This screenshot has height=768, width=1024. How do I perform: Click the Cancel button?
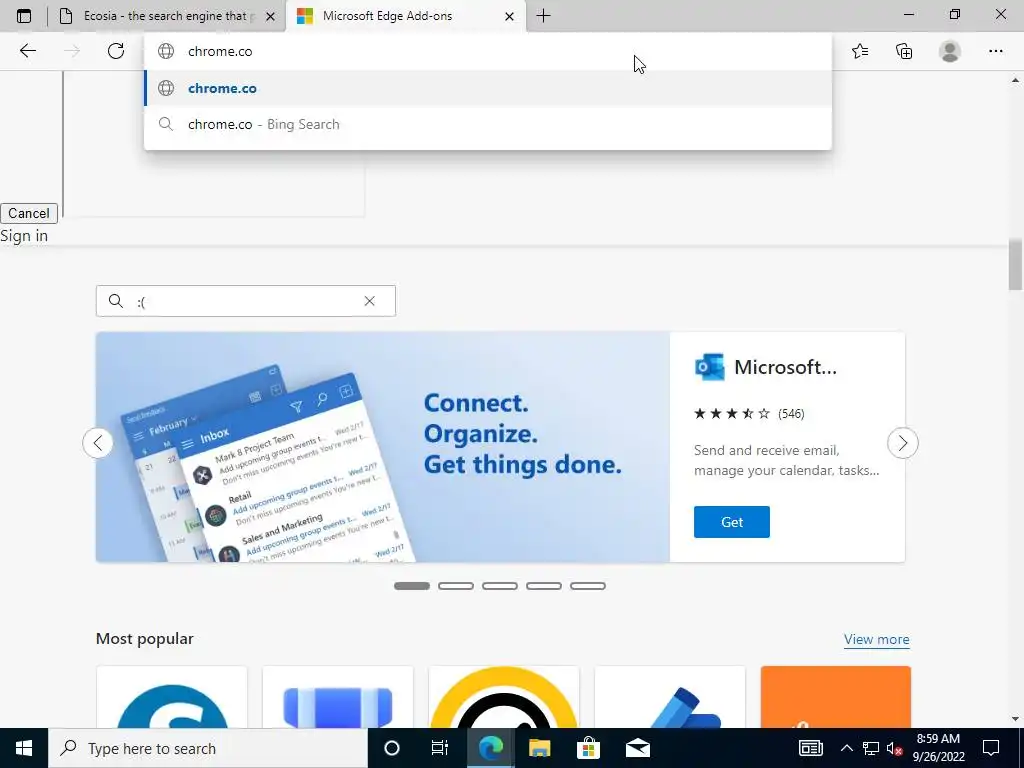point(29,214)
